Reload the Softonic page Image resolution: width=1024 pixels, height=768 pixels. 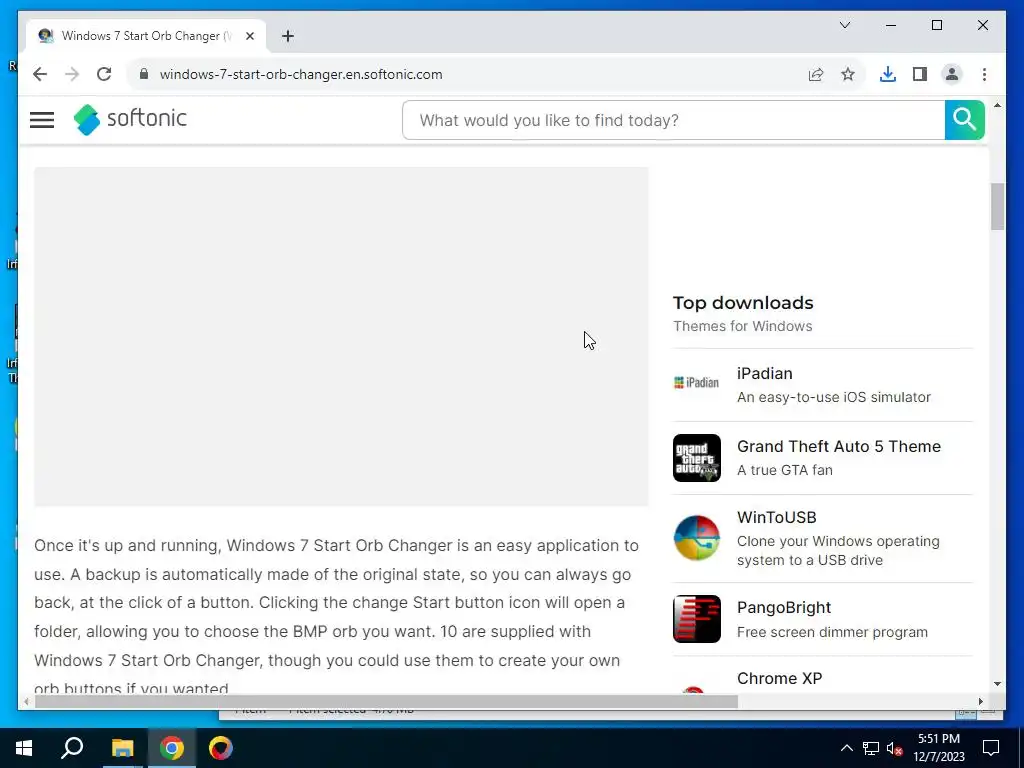click(104, 74)
